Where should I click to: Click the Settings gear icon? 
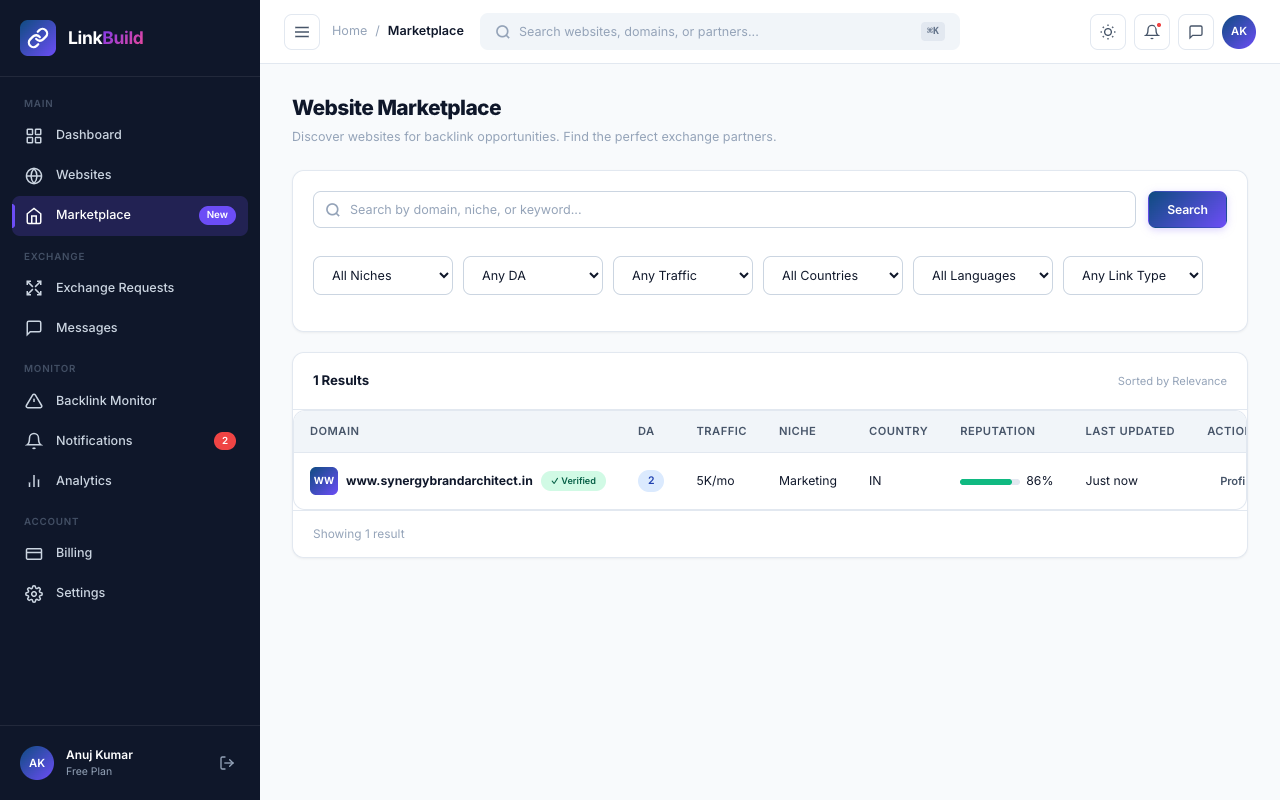pos(34,593)
